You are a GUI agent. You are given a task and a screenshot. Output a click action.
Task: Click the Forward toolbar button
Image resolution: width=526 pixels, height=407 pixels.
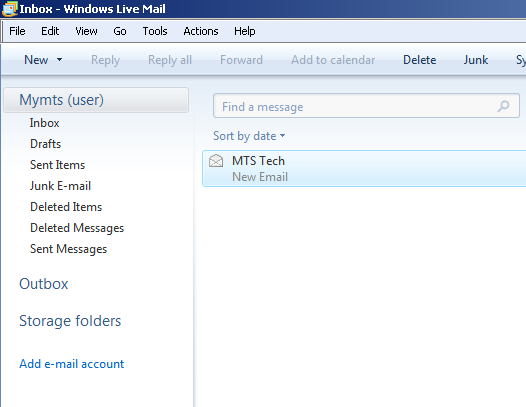coord(241,60)
